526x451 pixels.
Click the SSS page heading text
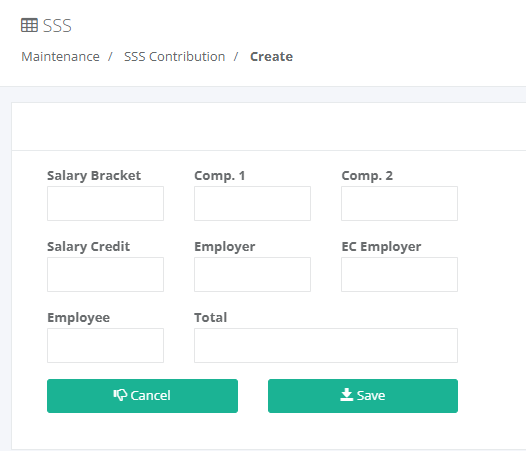click(57, 26)
